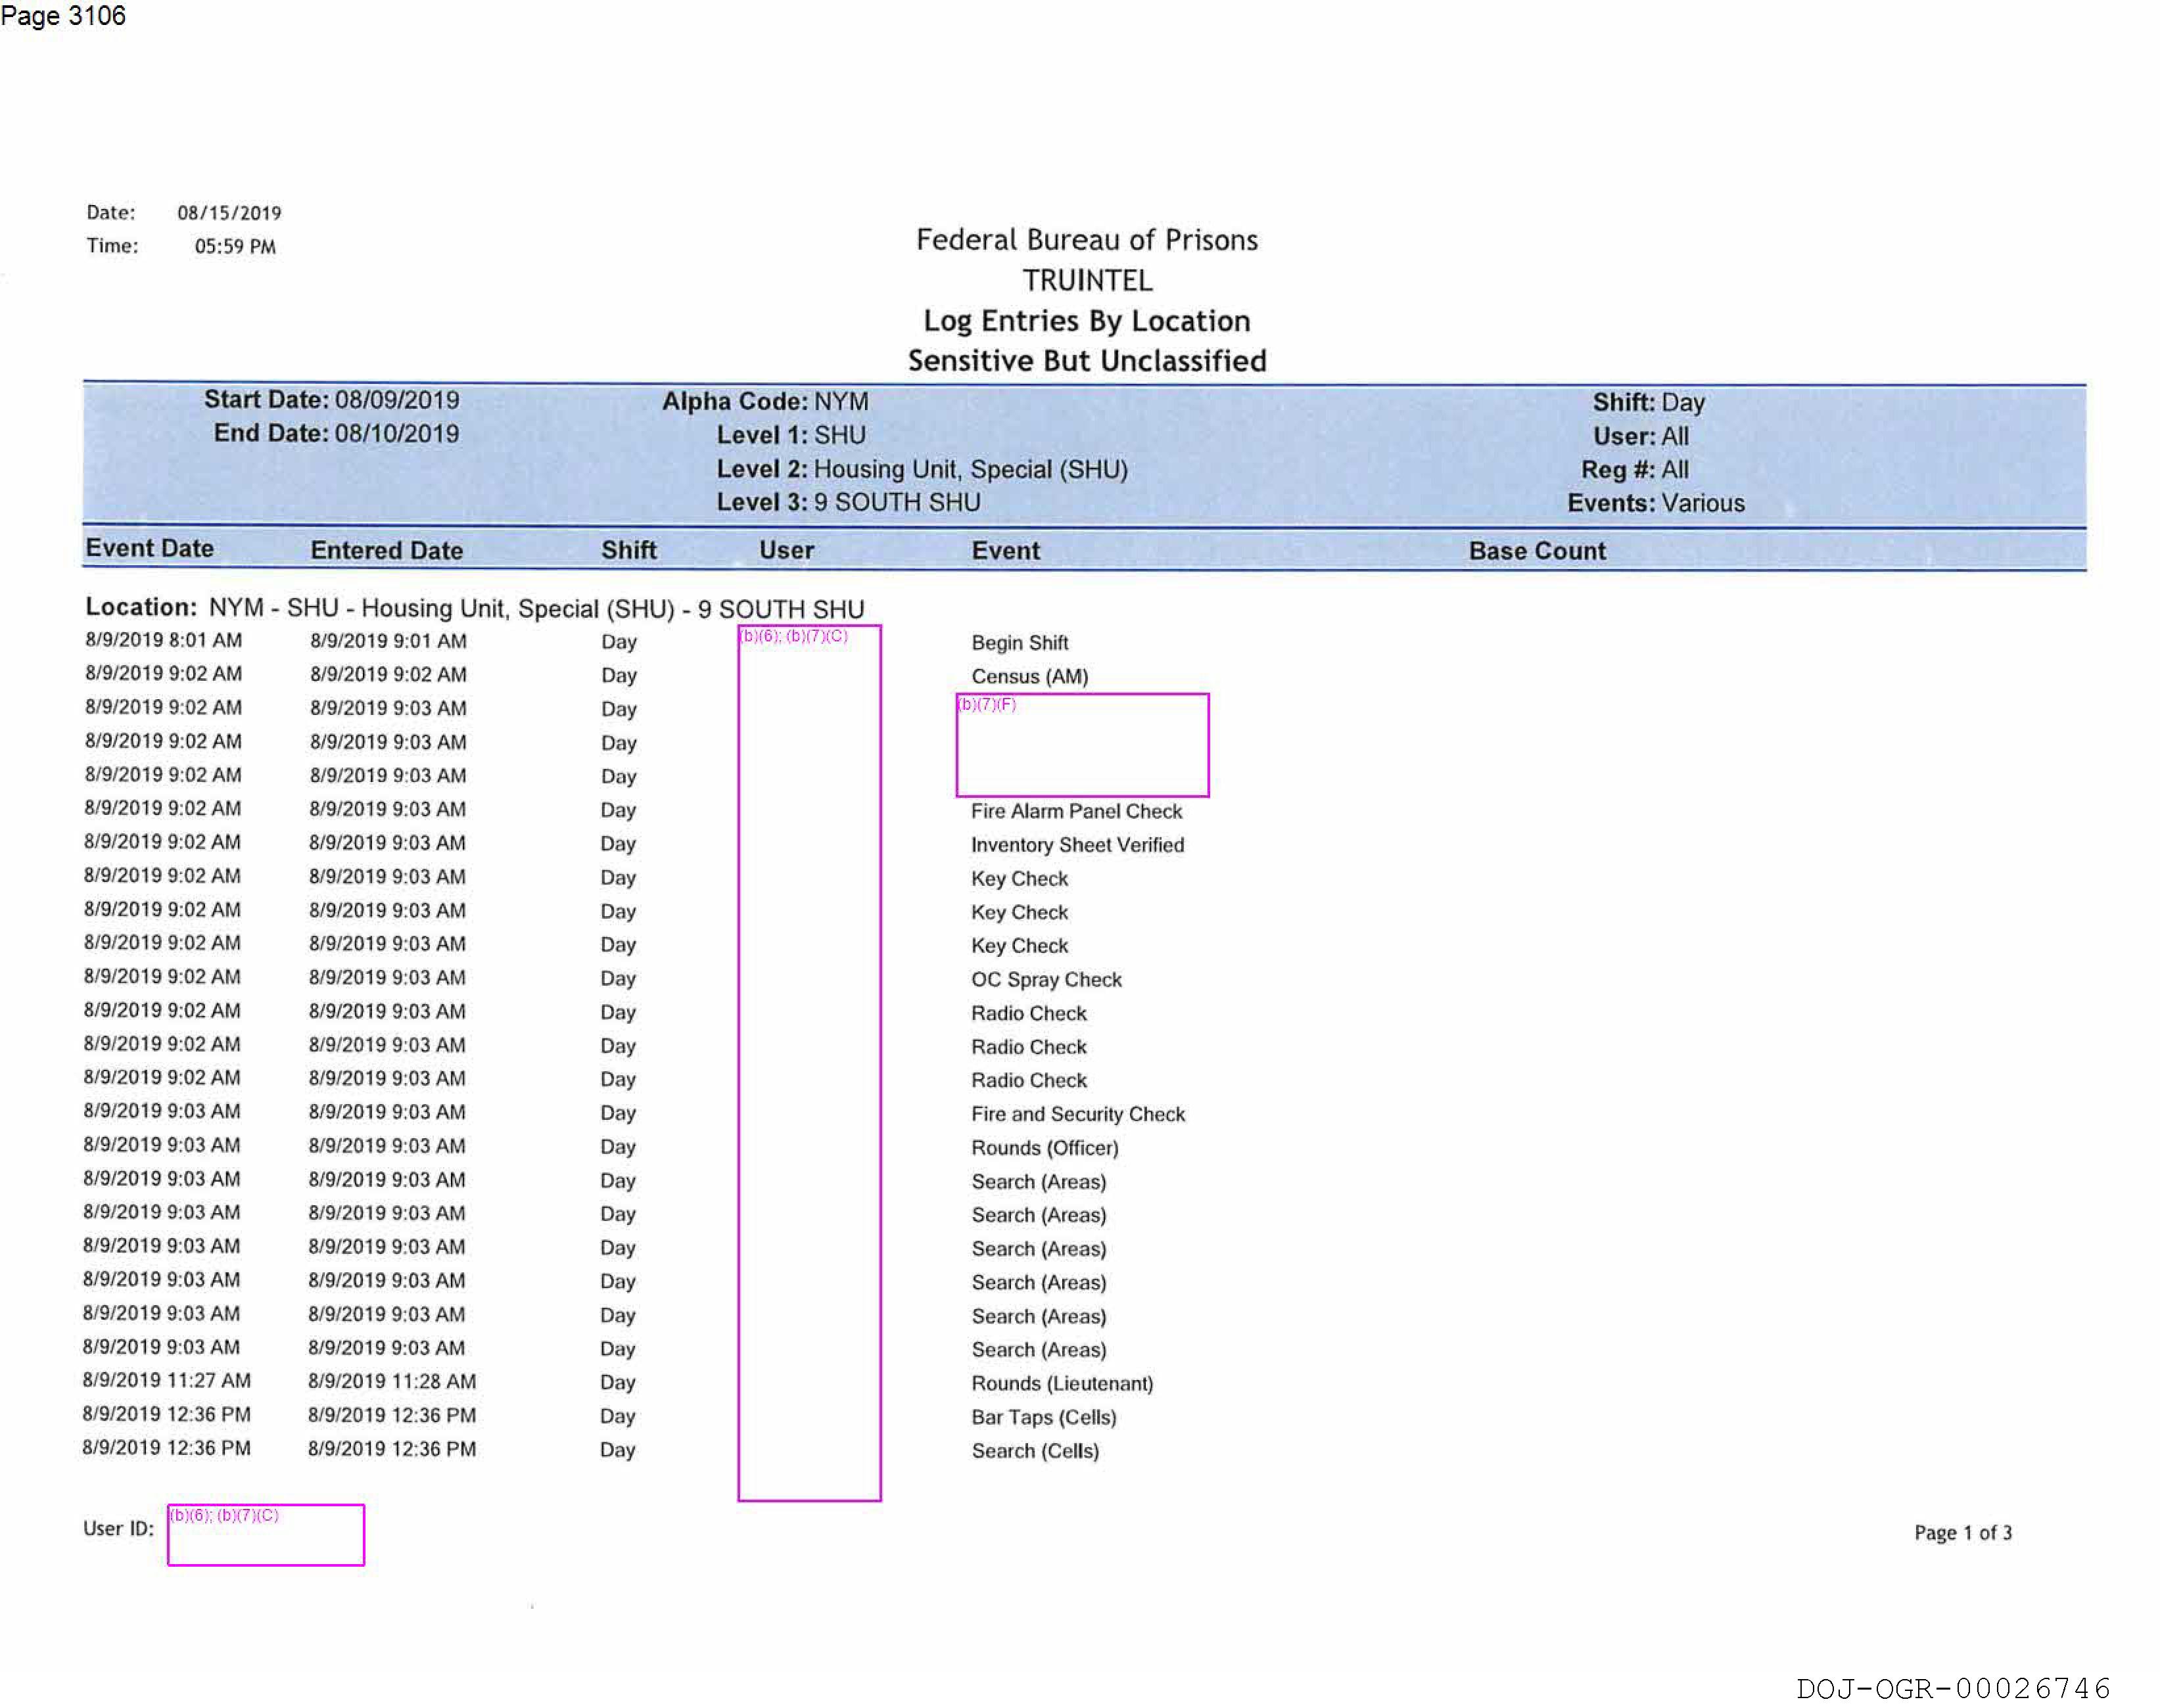This screenshot has width=2160, height=1708.
Task: Click the Event column header
Action: point(1005,551)
